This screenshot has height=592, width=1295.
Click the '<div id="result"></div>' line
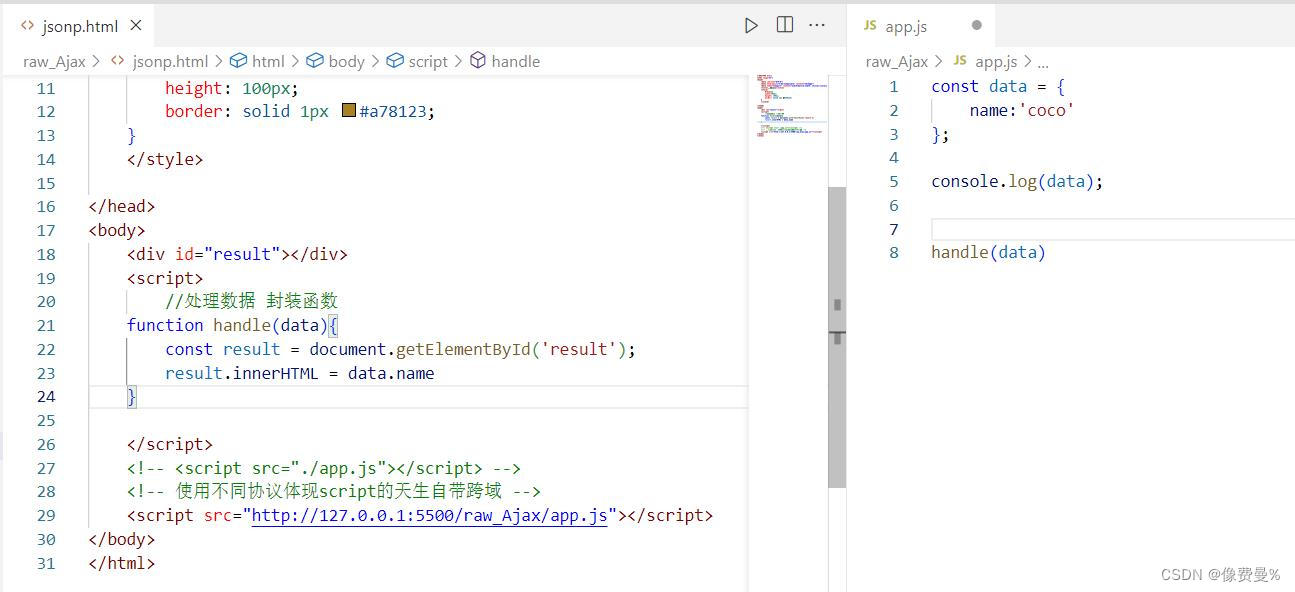point(237,254)
